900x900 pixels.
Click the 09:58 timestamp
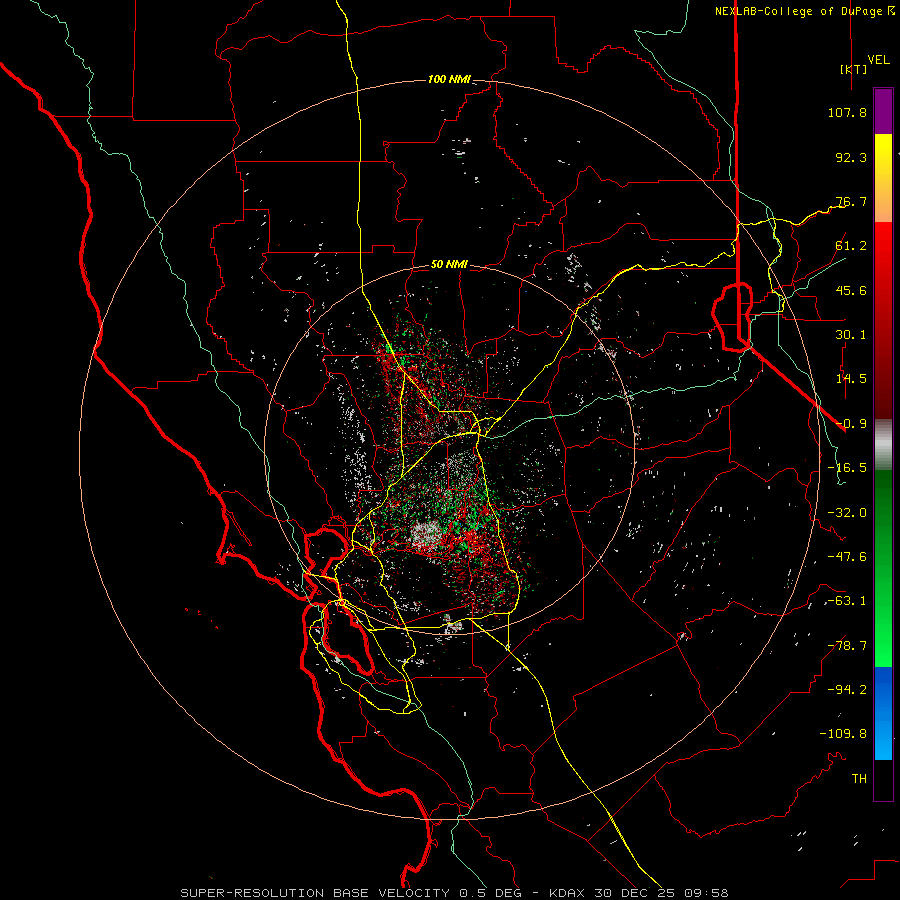point(709,893)
